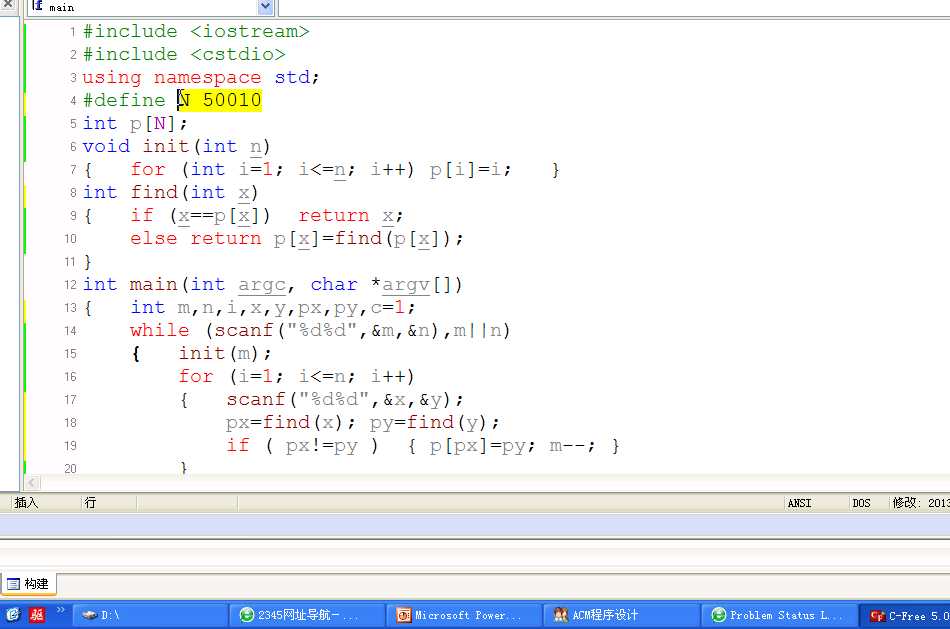
Task: Click the DOS line-ending status field
Action: pyautogui.click(x=861, y=503)
